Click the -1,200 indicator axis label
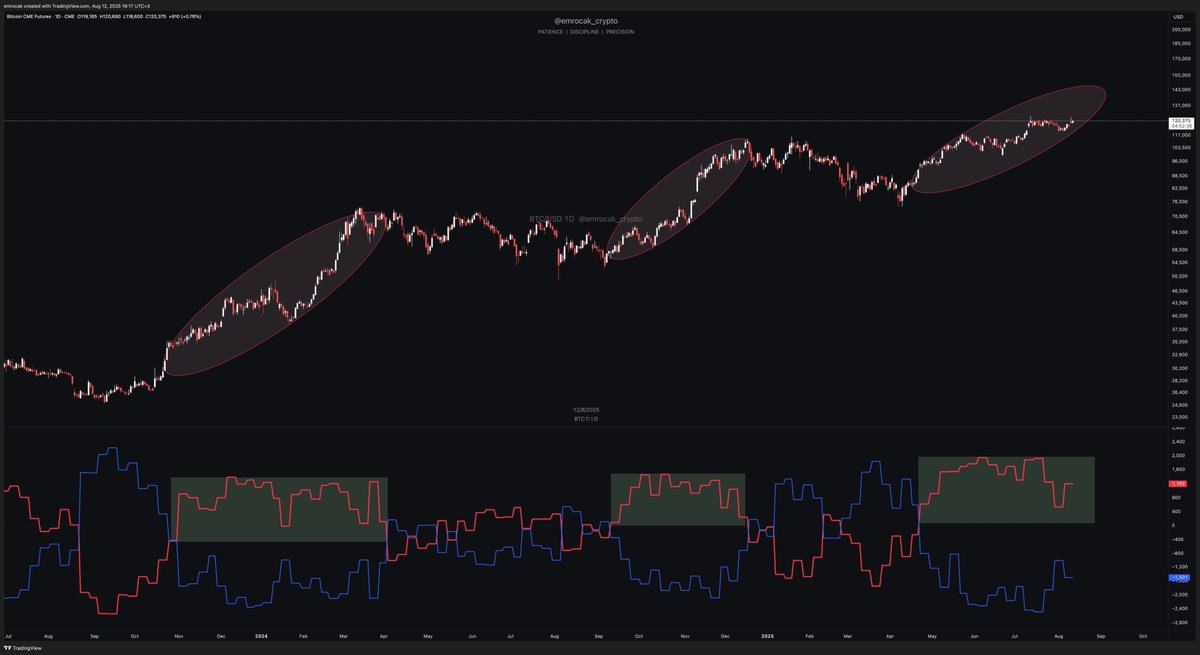This screenshot has width=1200, height=655. (1180, 566)
